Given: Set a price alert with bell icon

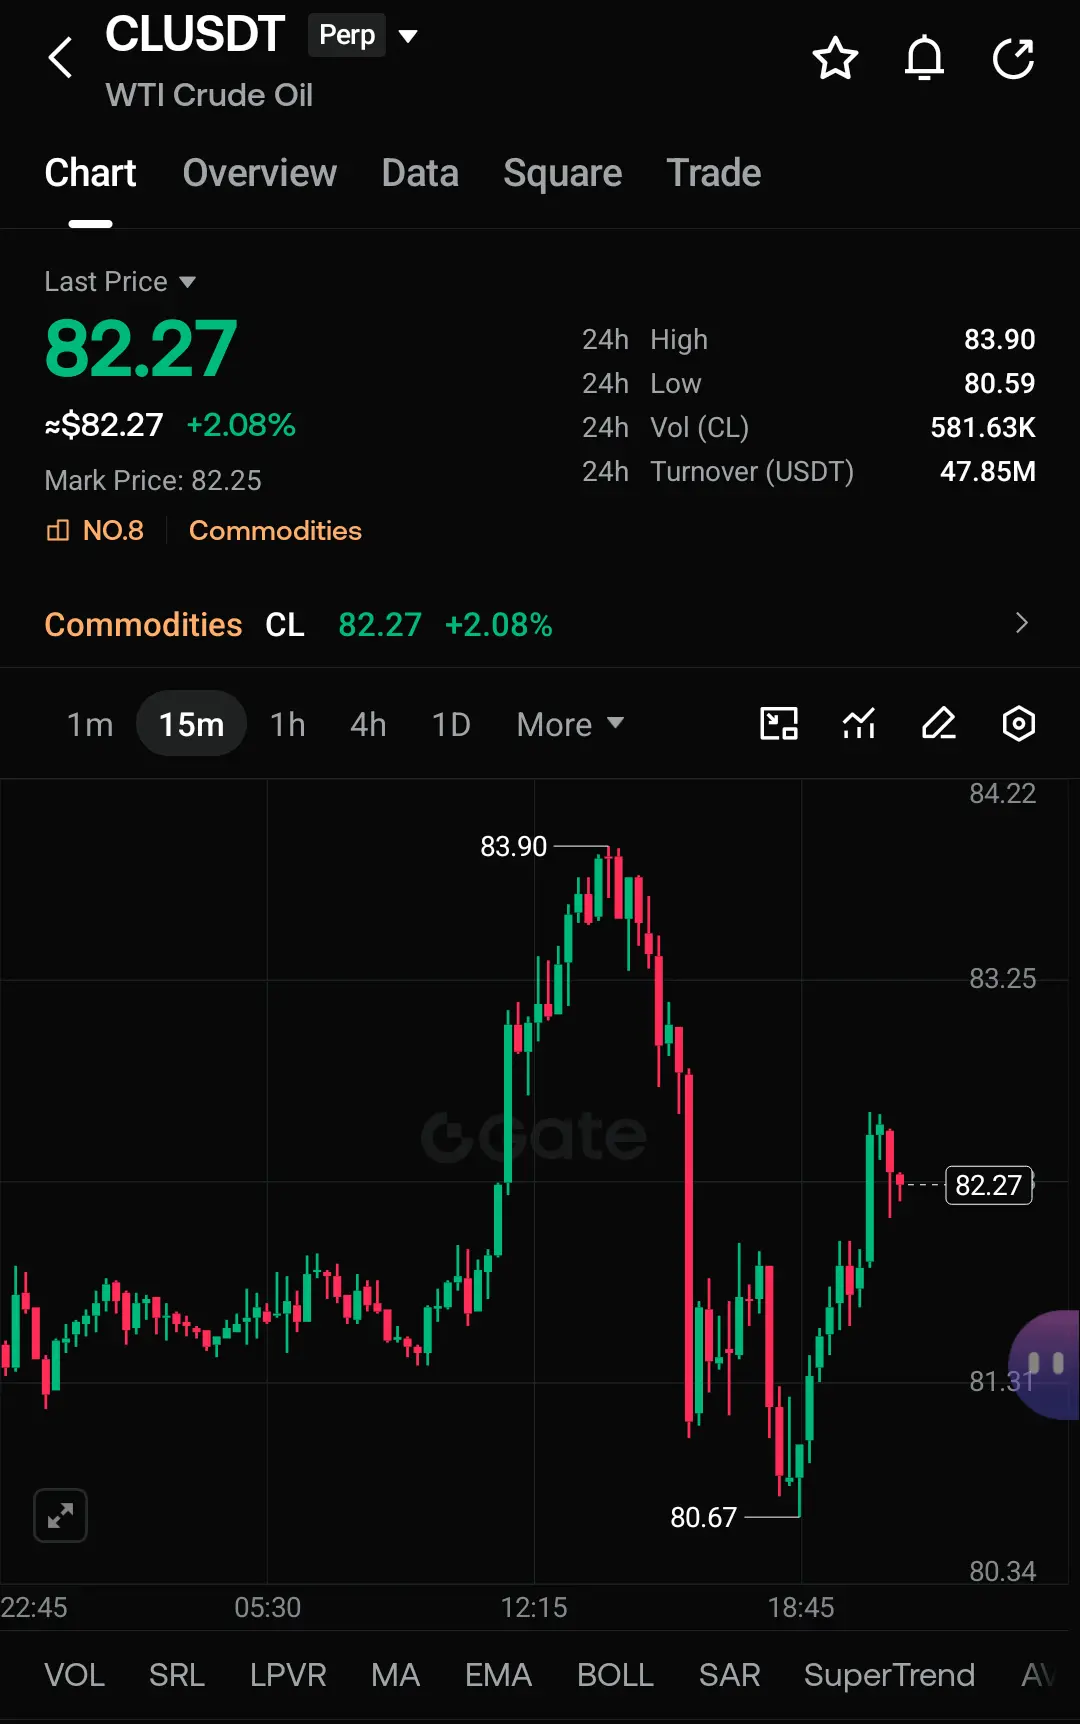Looking at the screenshot, I should (x=924, y=58).
